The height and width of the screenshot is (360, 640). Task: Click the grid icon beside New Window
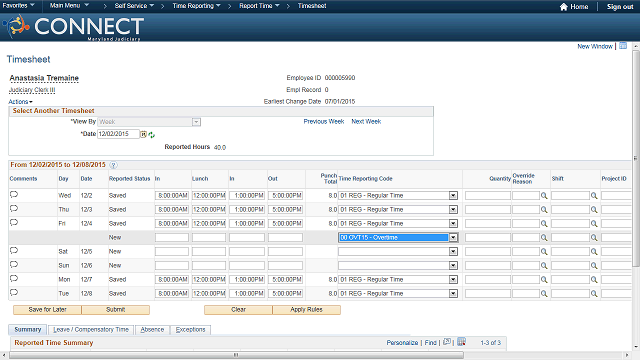click(x=623, y=46)
